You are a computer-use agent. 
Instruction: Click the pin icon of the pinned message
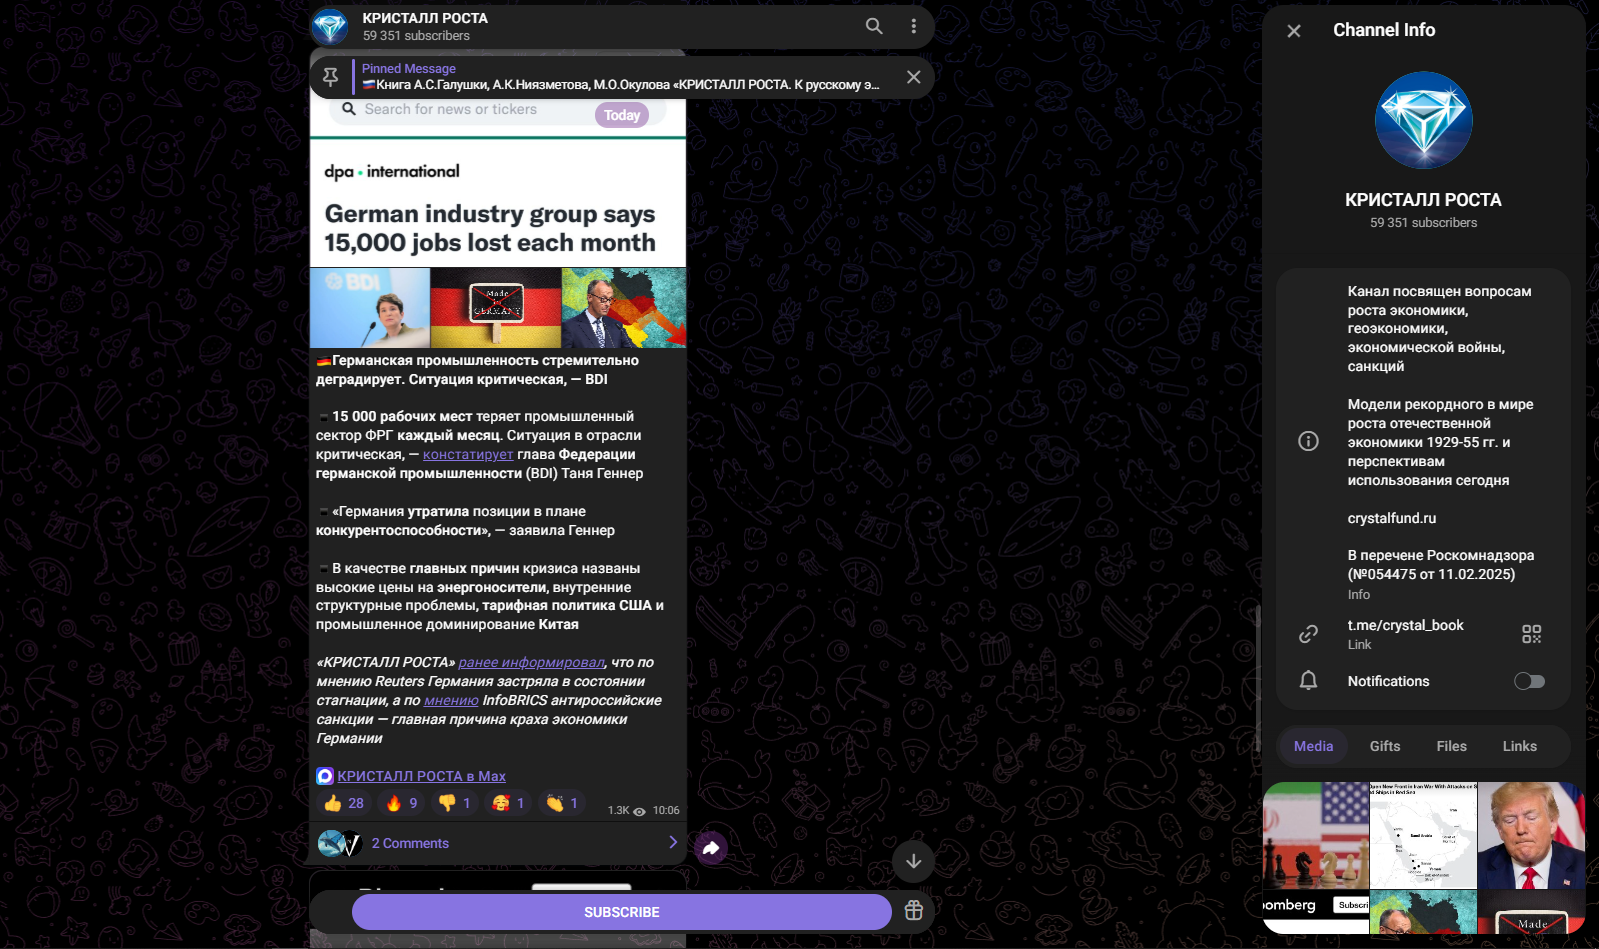click(330, 77)
